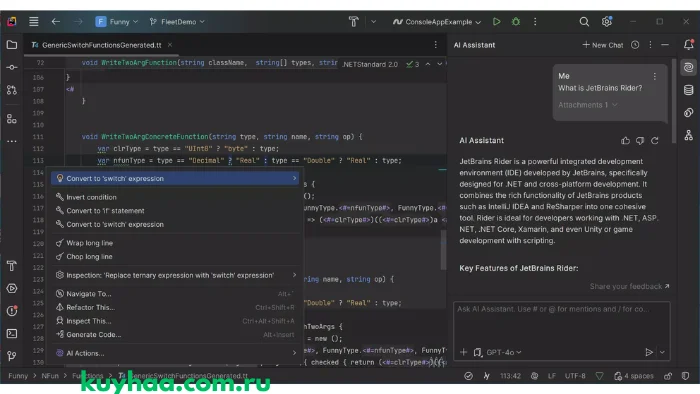The image size is (700, 394).
Task: Open the main hamburger menu
Action: [33, 21]
